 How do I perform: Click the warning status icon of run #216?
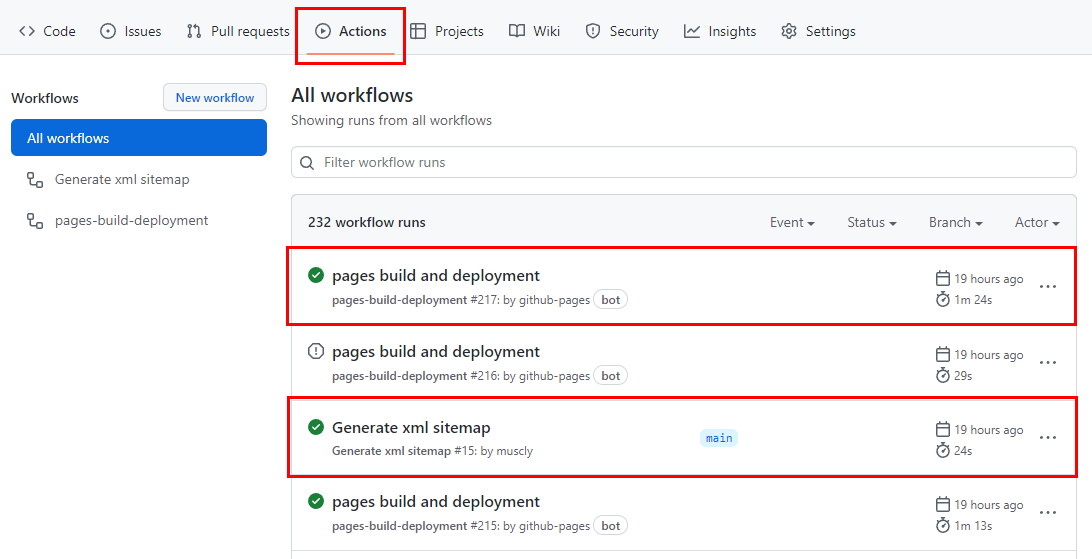(316, 351)
